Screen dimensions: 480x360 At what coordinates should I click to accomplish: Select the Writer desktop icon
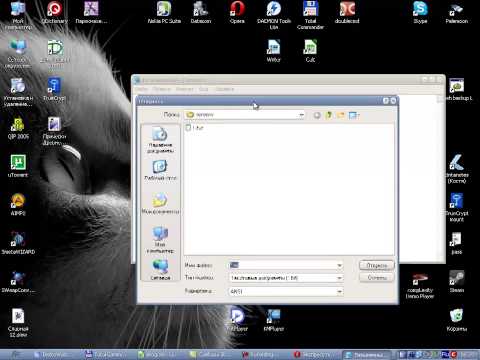[274, 51]
